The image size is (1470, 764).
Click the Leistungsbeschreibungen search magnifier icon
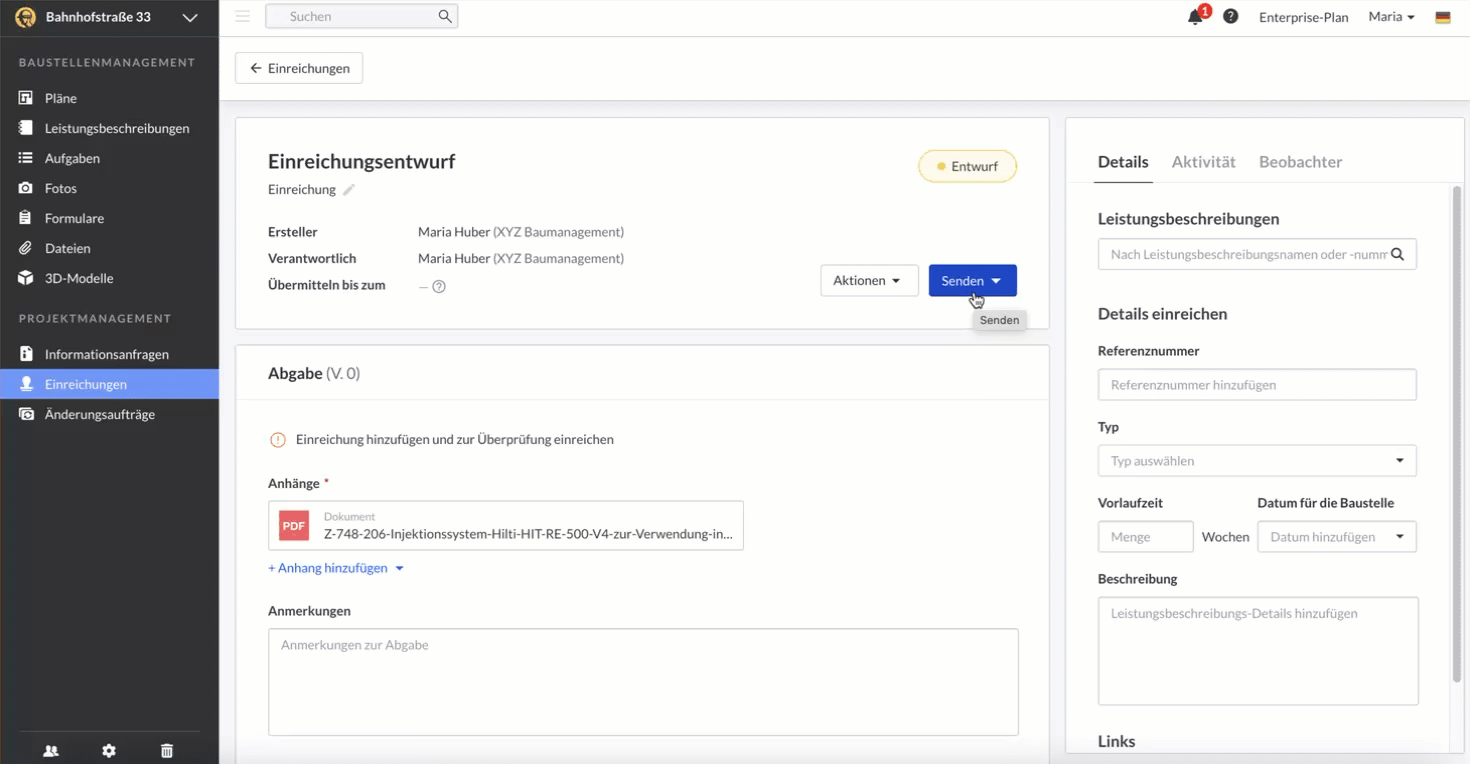click(x=1397, y=254)
